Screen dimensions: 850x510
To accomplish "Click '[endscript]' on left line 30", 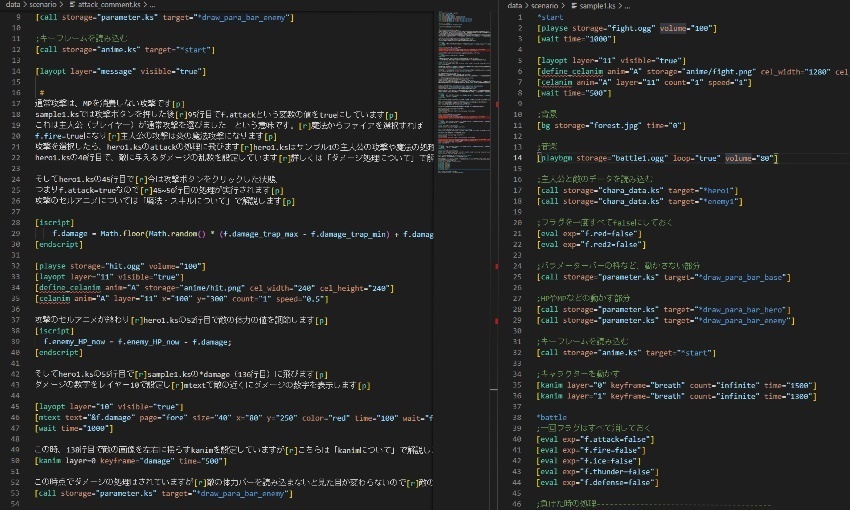I will coord(59,244).
